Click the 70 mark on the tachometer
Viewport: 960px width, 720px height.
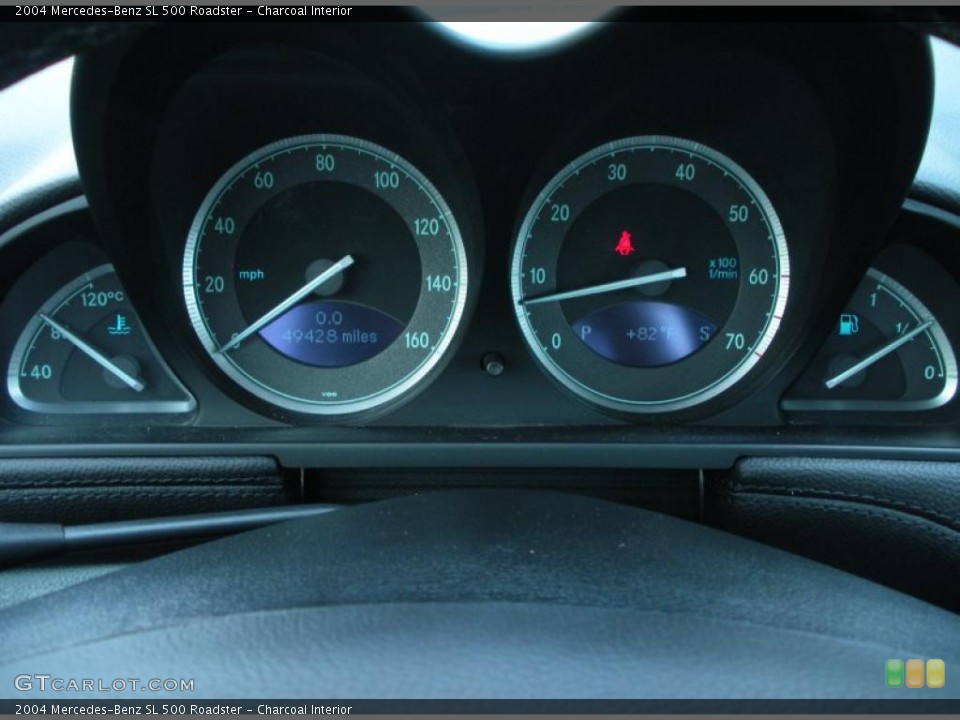click(x=735, y=341)
